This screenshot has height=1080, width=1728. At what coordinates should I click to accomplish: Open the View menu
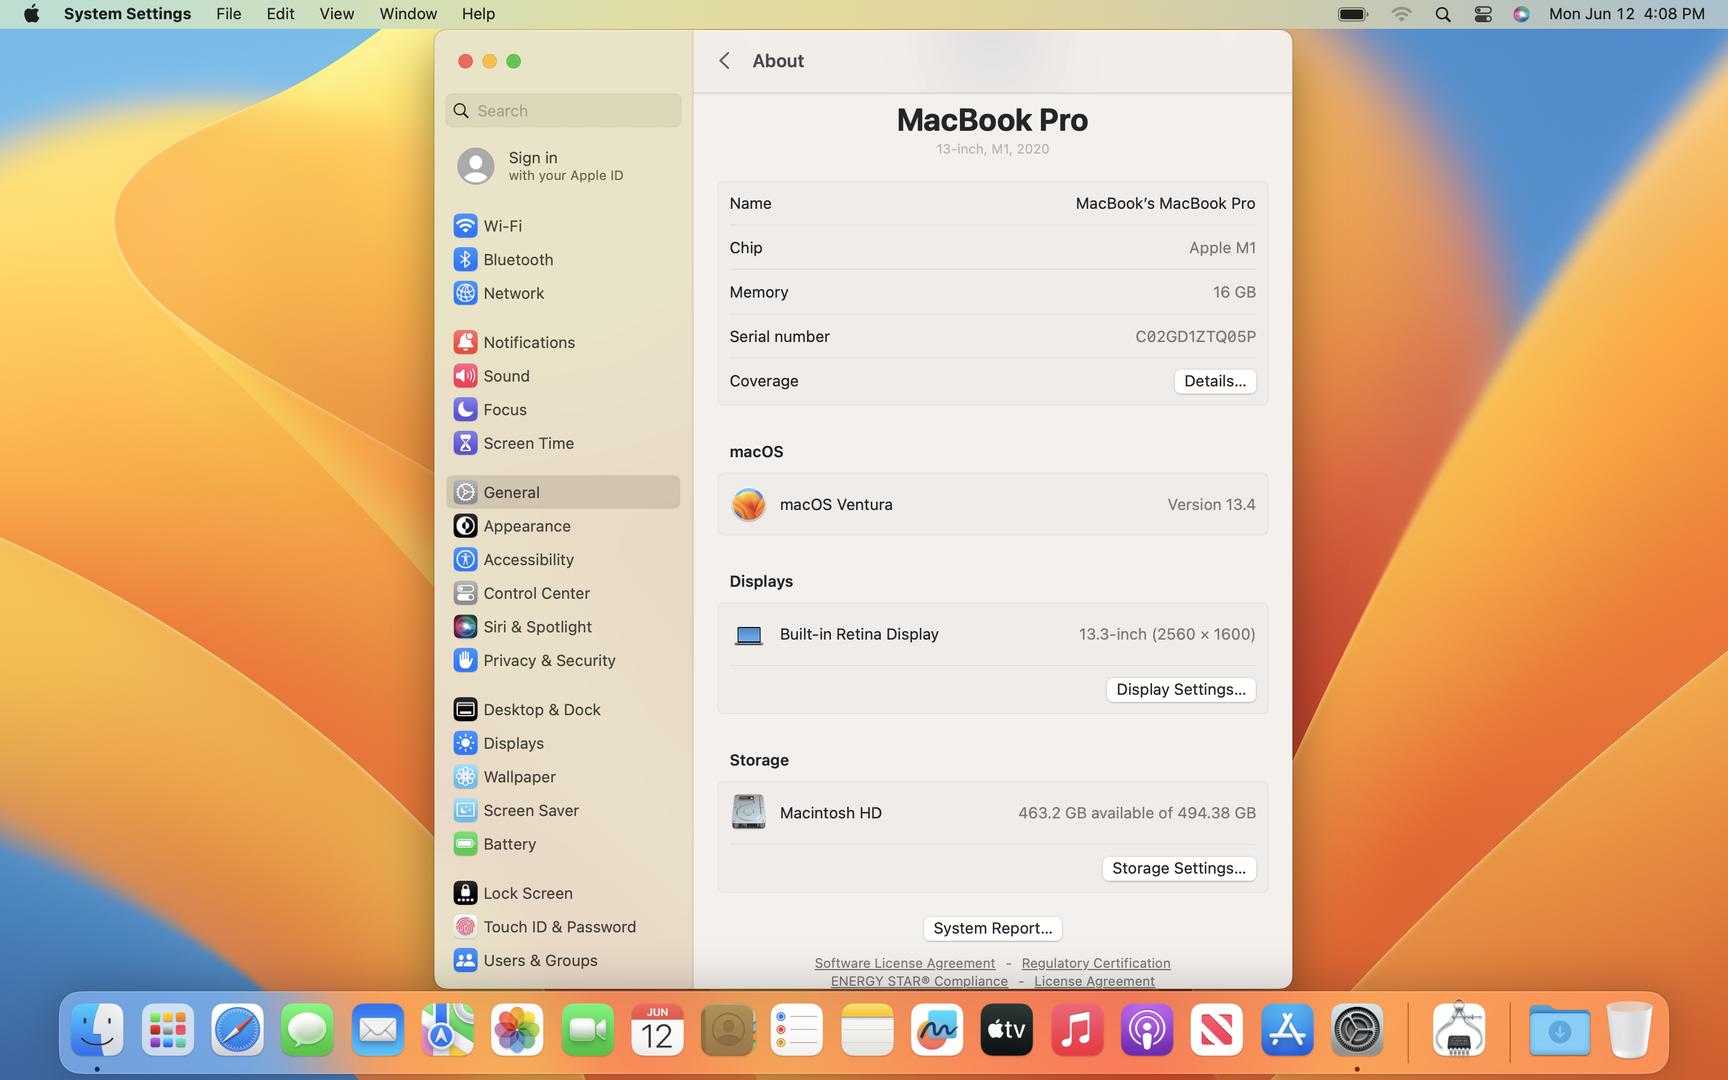336,14
